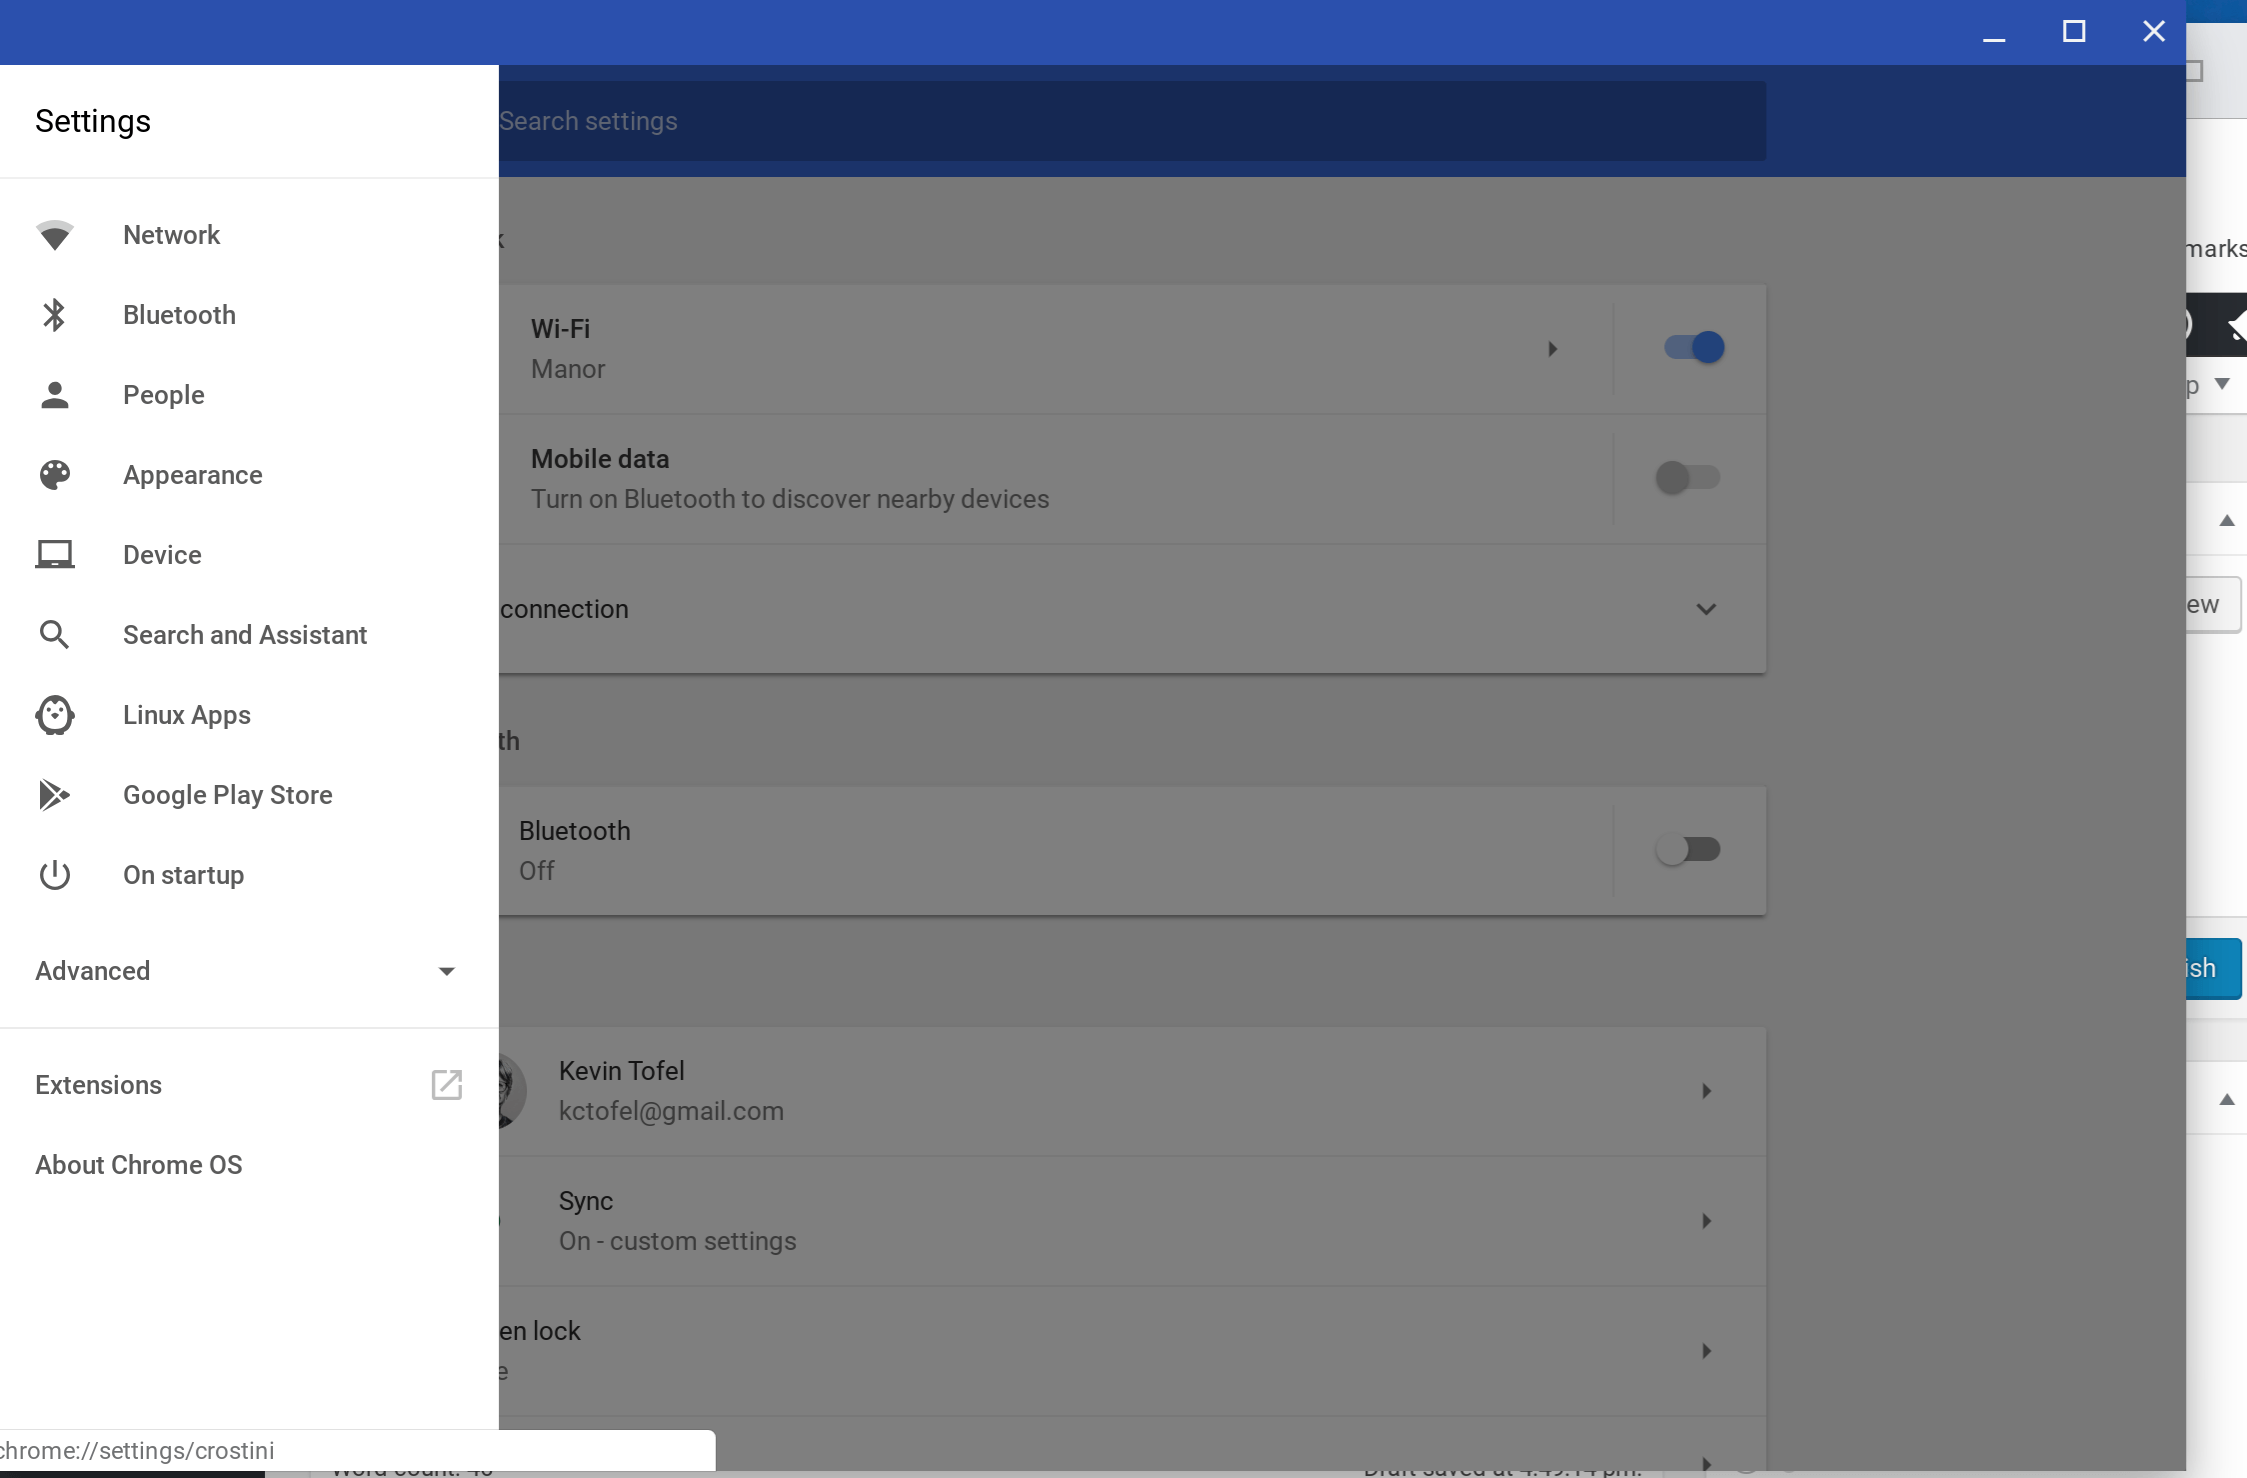Click the Appearance settings icon
This screenshot has width=2247, height=1478.
point(54,473)
